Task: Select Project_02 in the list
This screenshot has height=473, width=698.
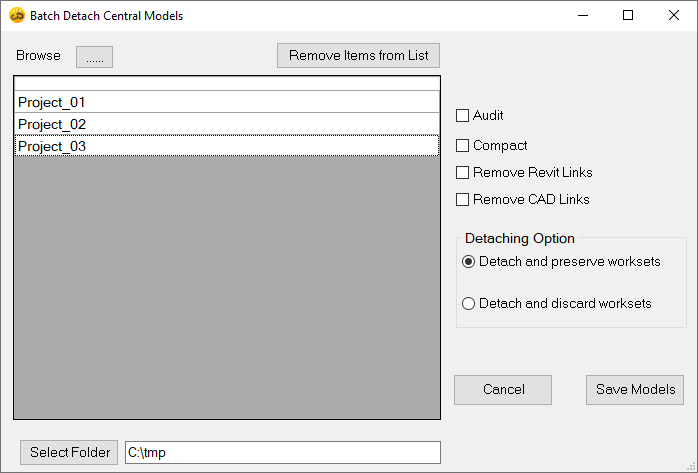Action: pos(227,124)
